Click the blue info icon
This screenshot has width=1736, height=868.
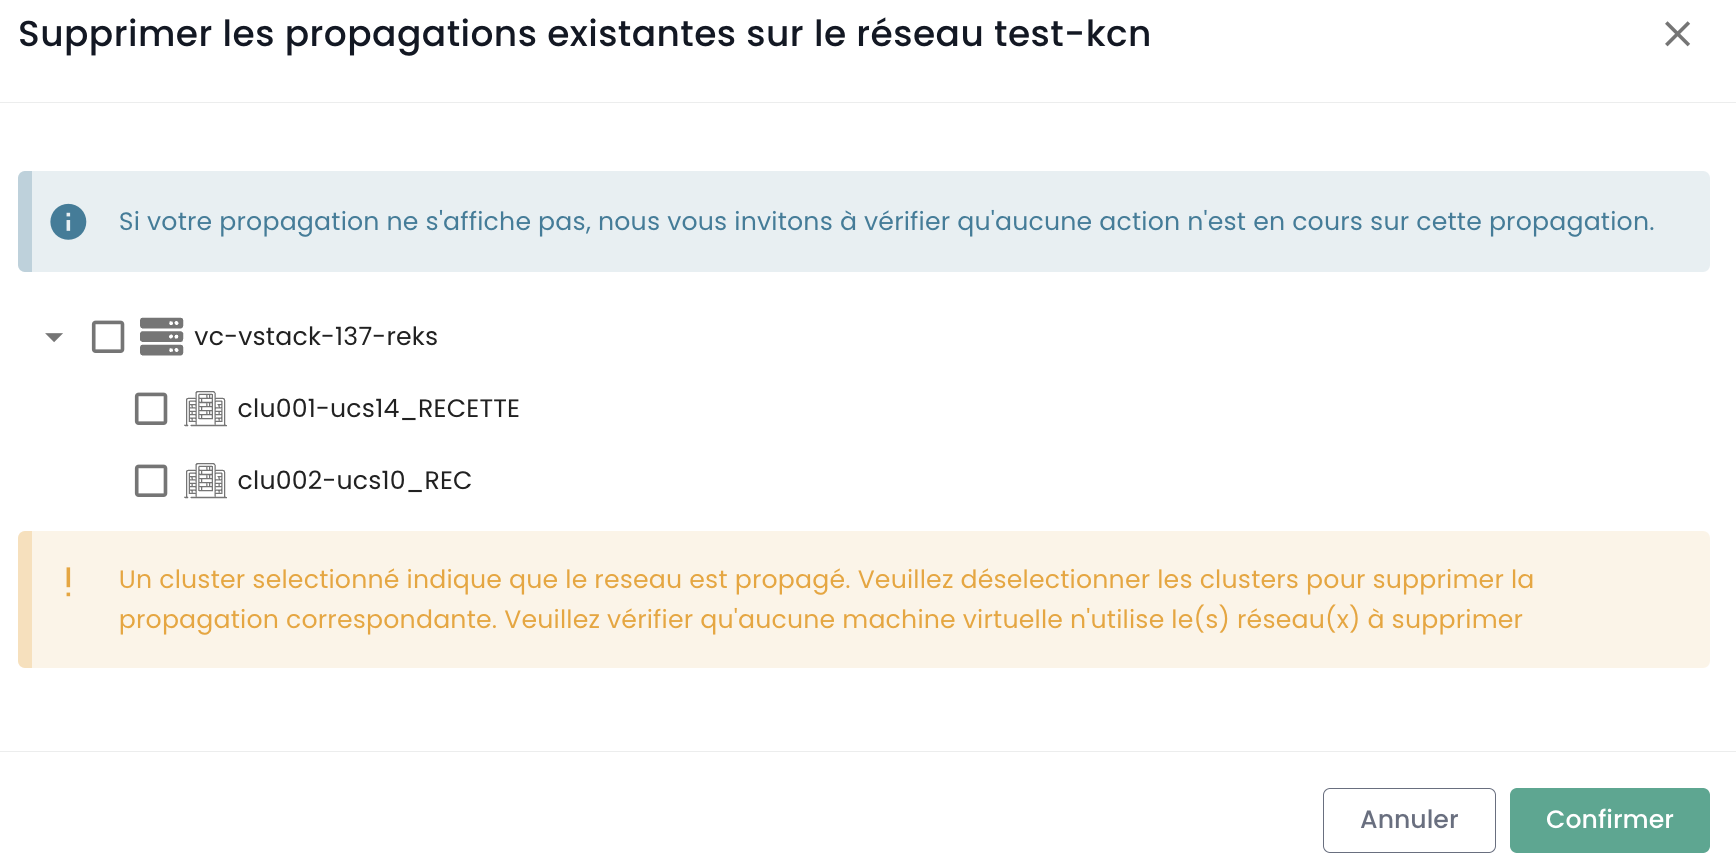pos(68,221)
